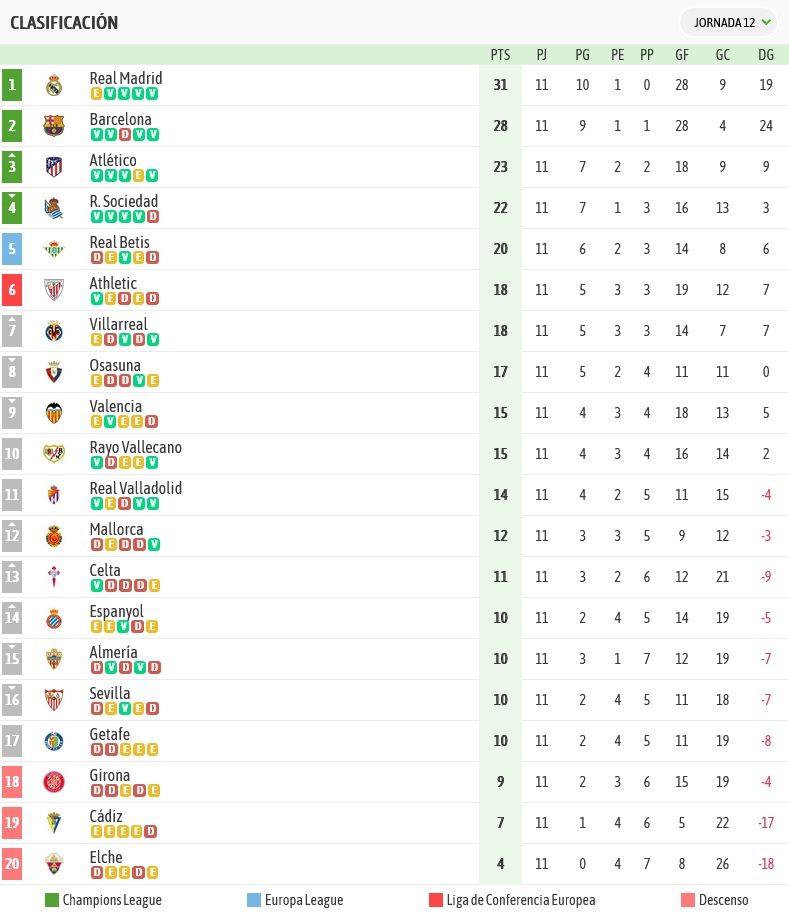The image size is (789, 915).
Task: Click the Descenso legend color square
Action: click(x=688, y=900)
